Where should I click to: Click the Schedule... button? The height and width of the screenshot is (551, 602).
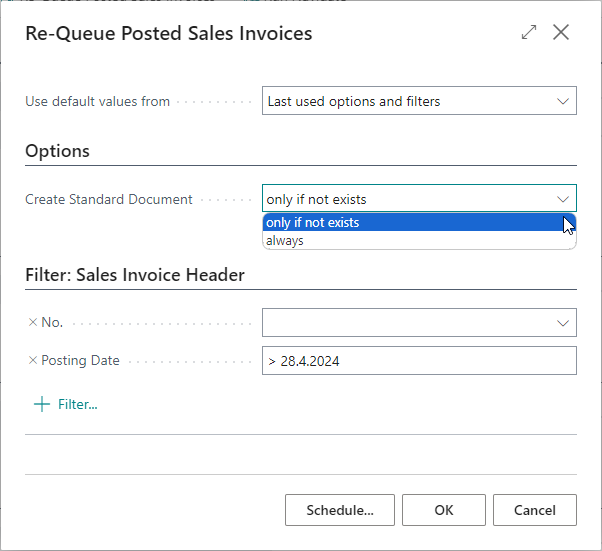(x=340, y=510)
